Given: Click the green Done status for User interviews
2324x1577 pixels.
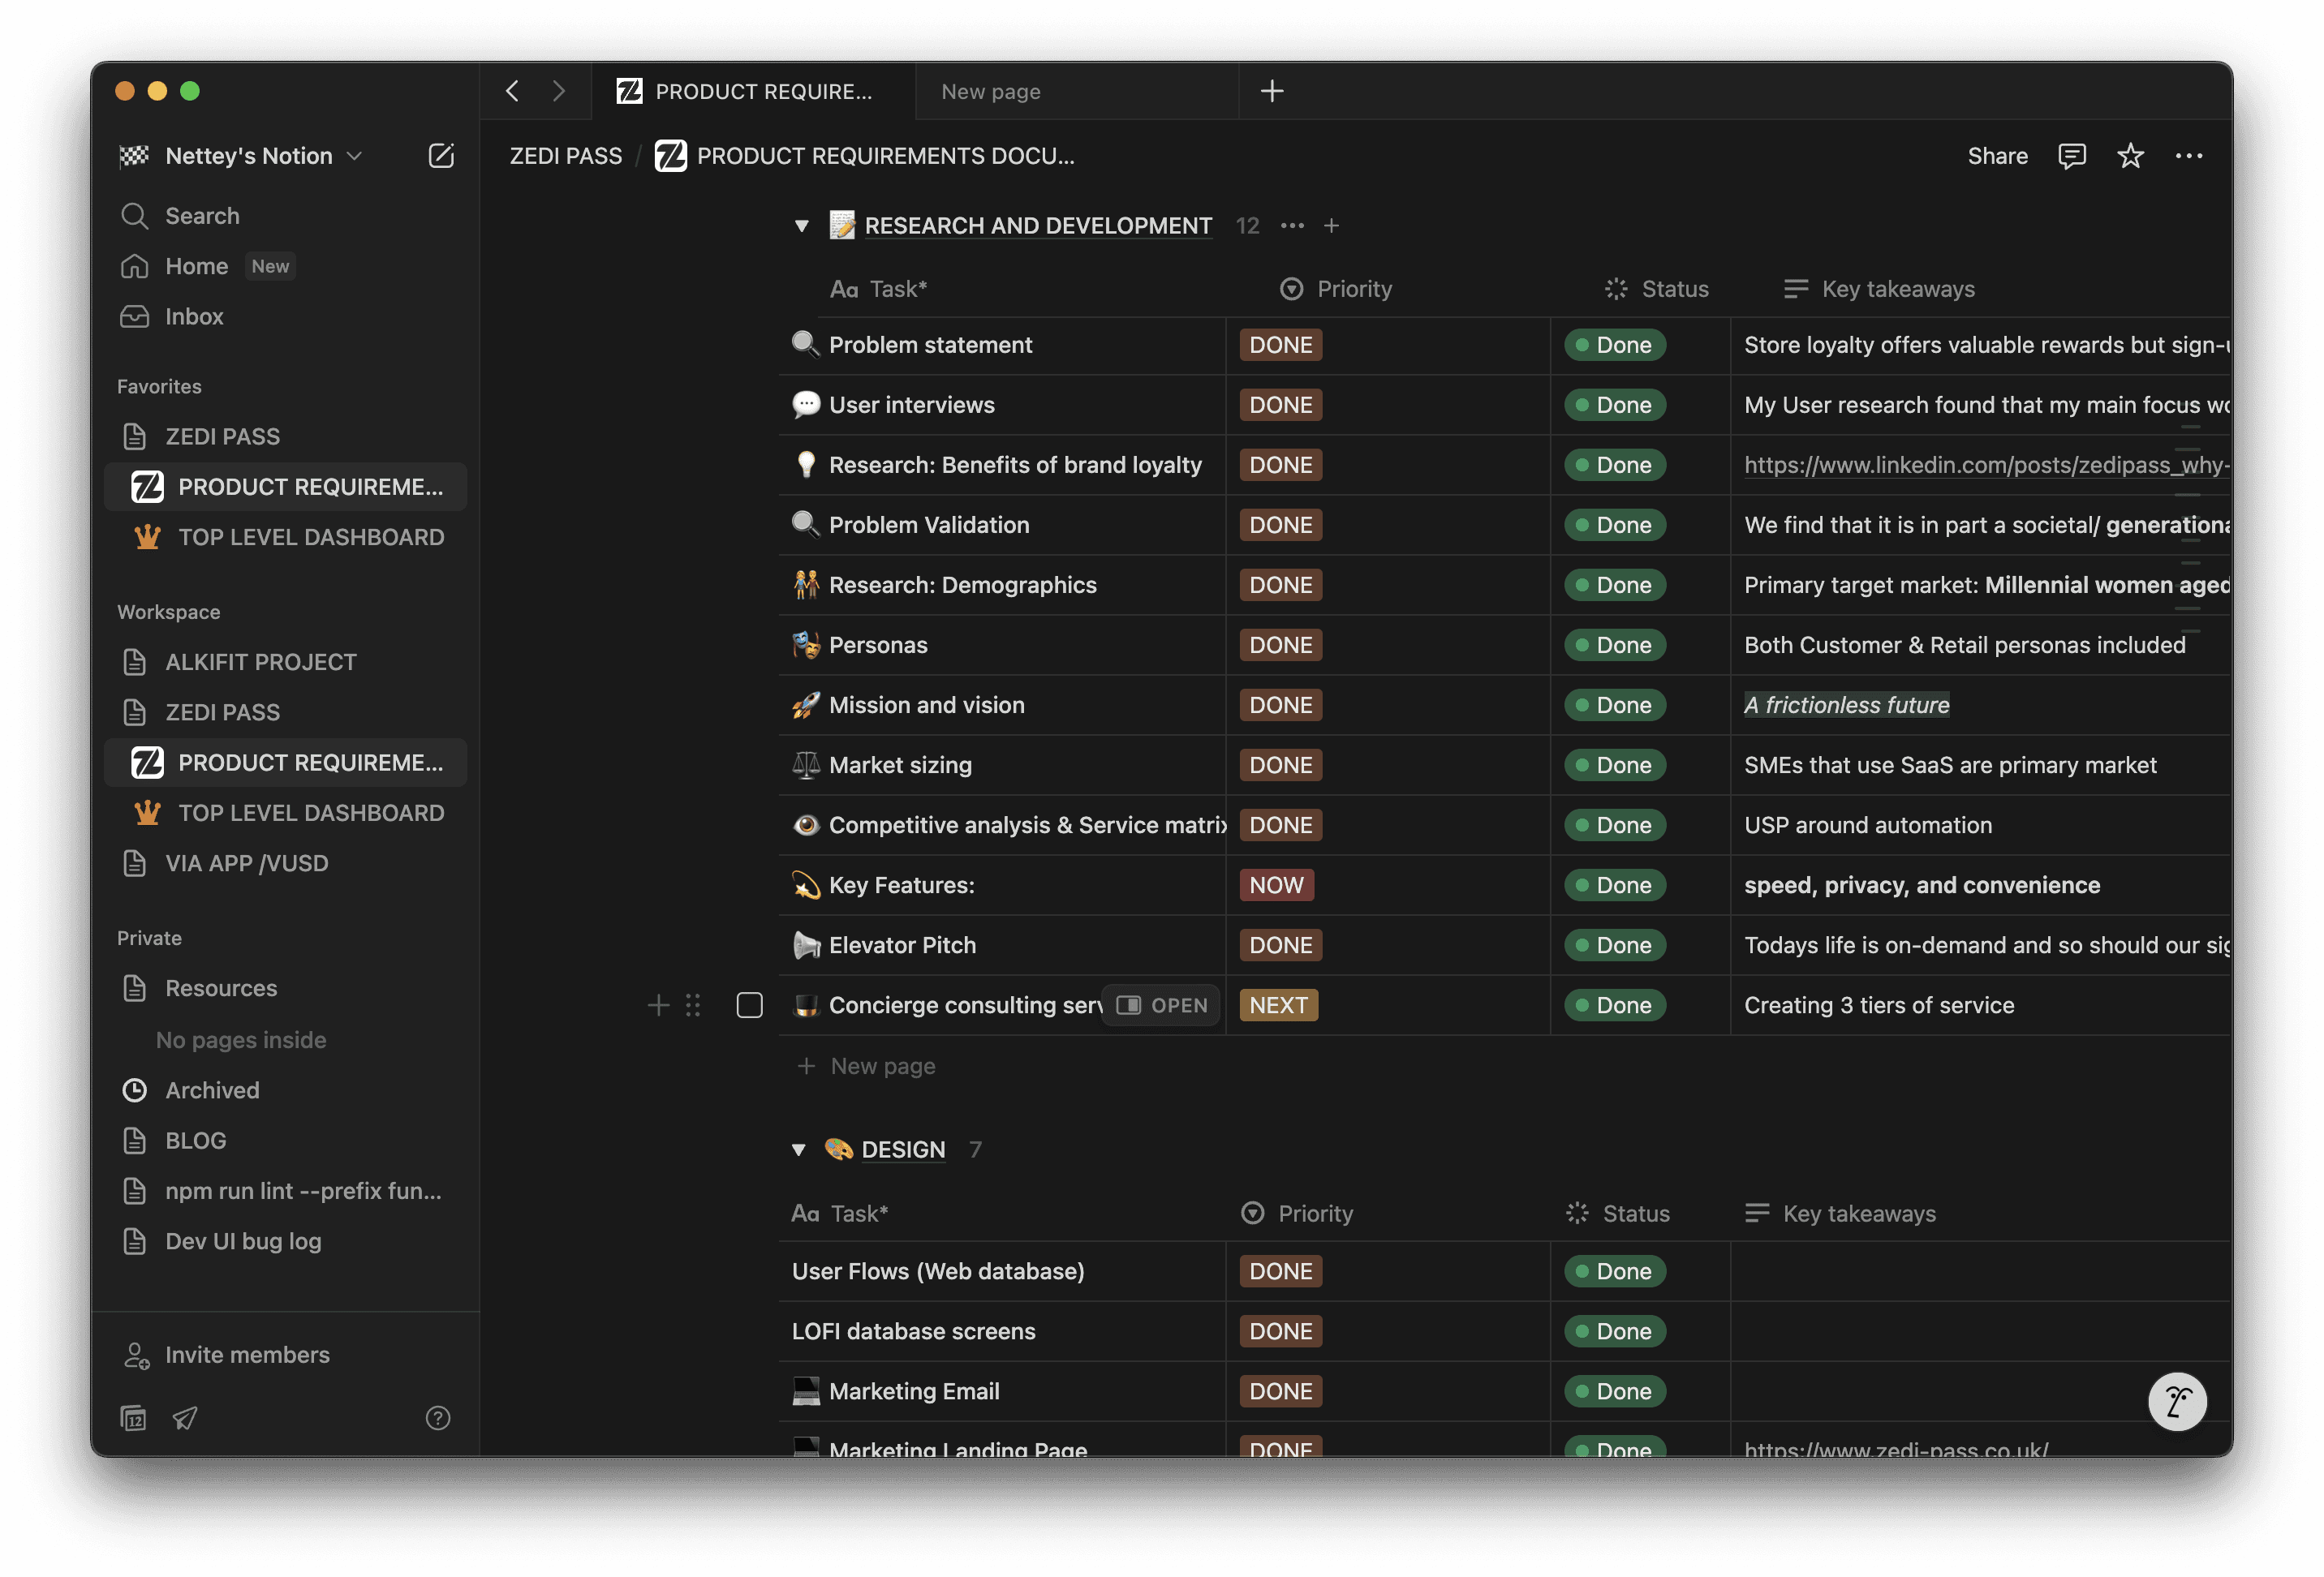Looking at the screenshot, I should [x=1614, y=405].
